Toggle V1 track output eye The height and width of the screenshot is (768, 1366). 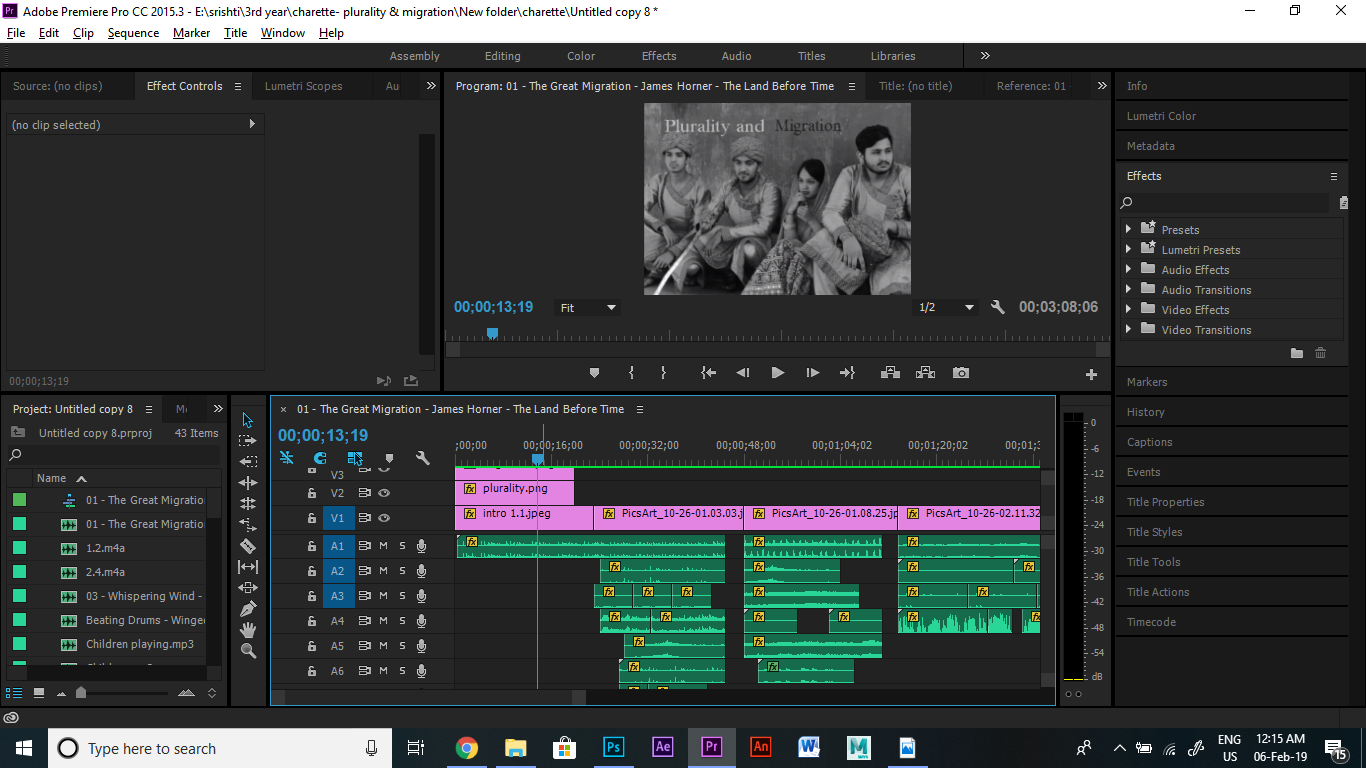pos(384,518)
